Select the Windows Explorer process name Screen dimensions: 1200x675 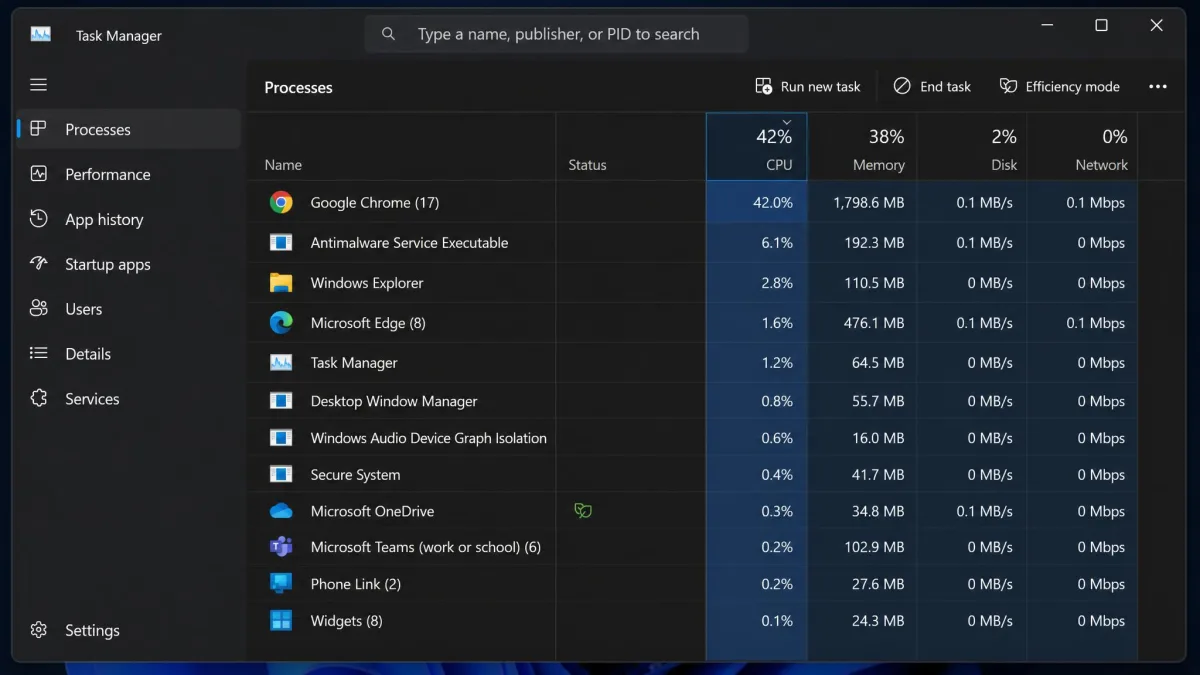point(367,283)
